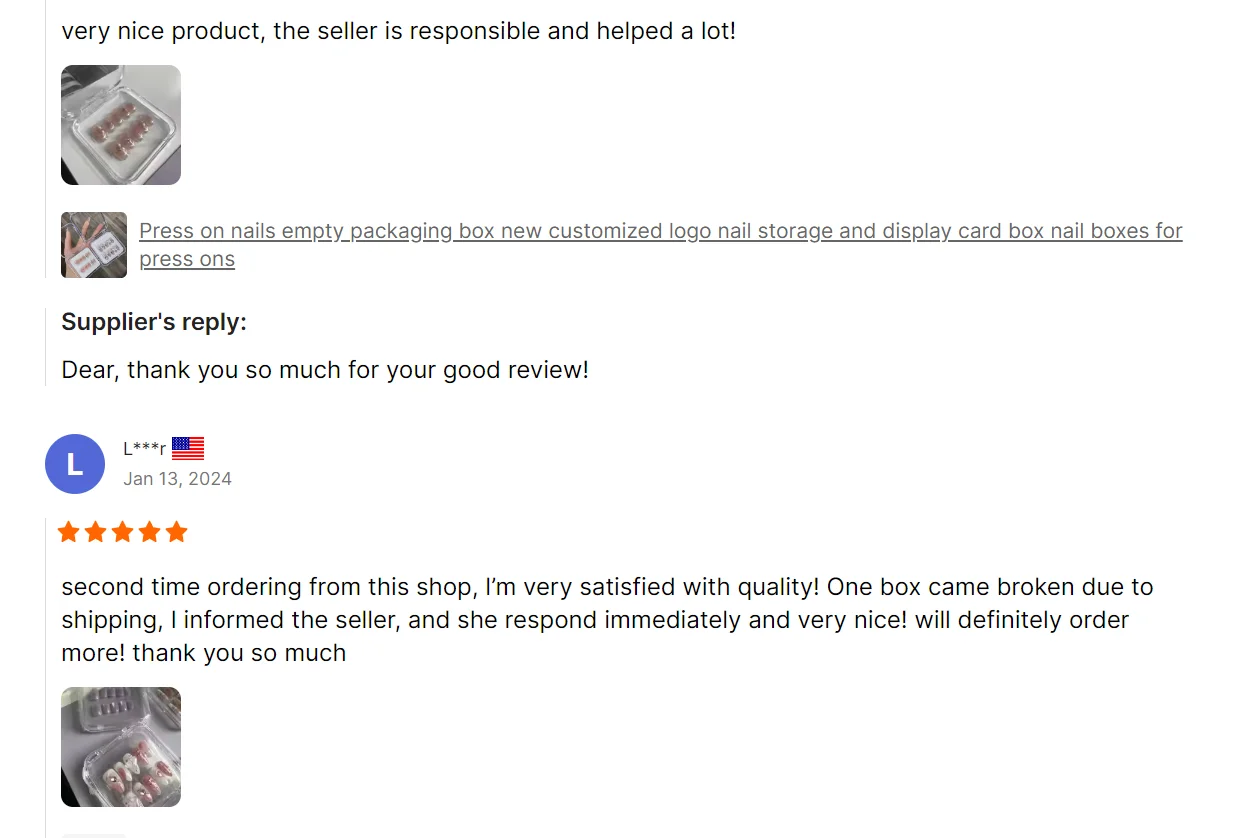Select the 'Dear, thank you so much' reply text
Image resolution: width=1234 pixels, height=838 pixels.
(325, 370)
